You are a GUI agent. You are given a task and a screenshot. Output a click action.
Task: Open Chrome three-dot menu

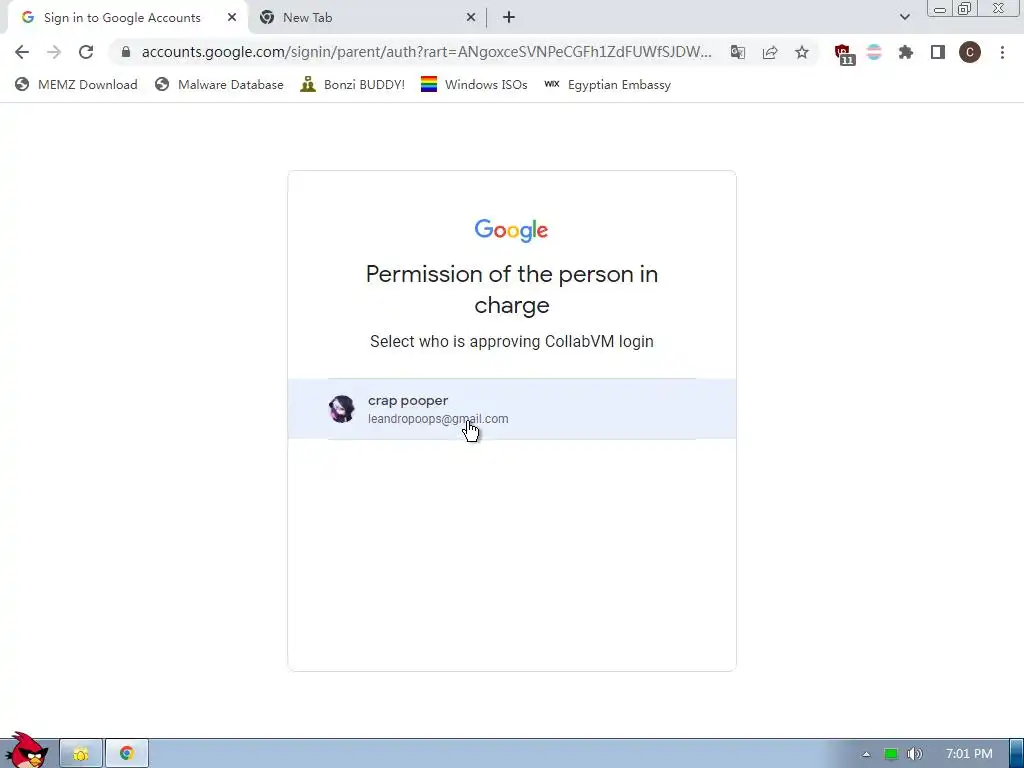pyautogui.click(x=1002, y=52)
